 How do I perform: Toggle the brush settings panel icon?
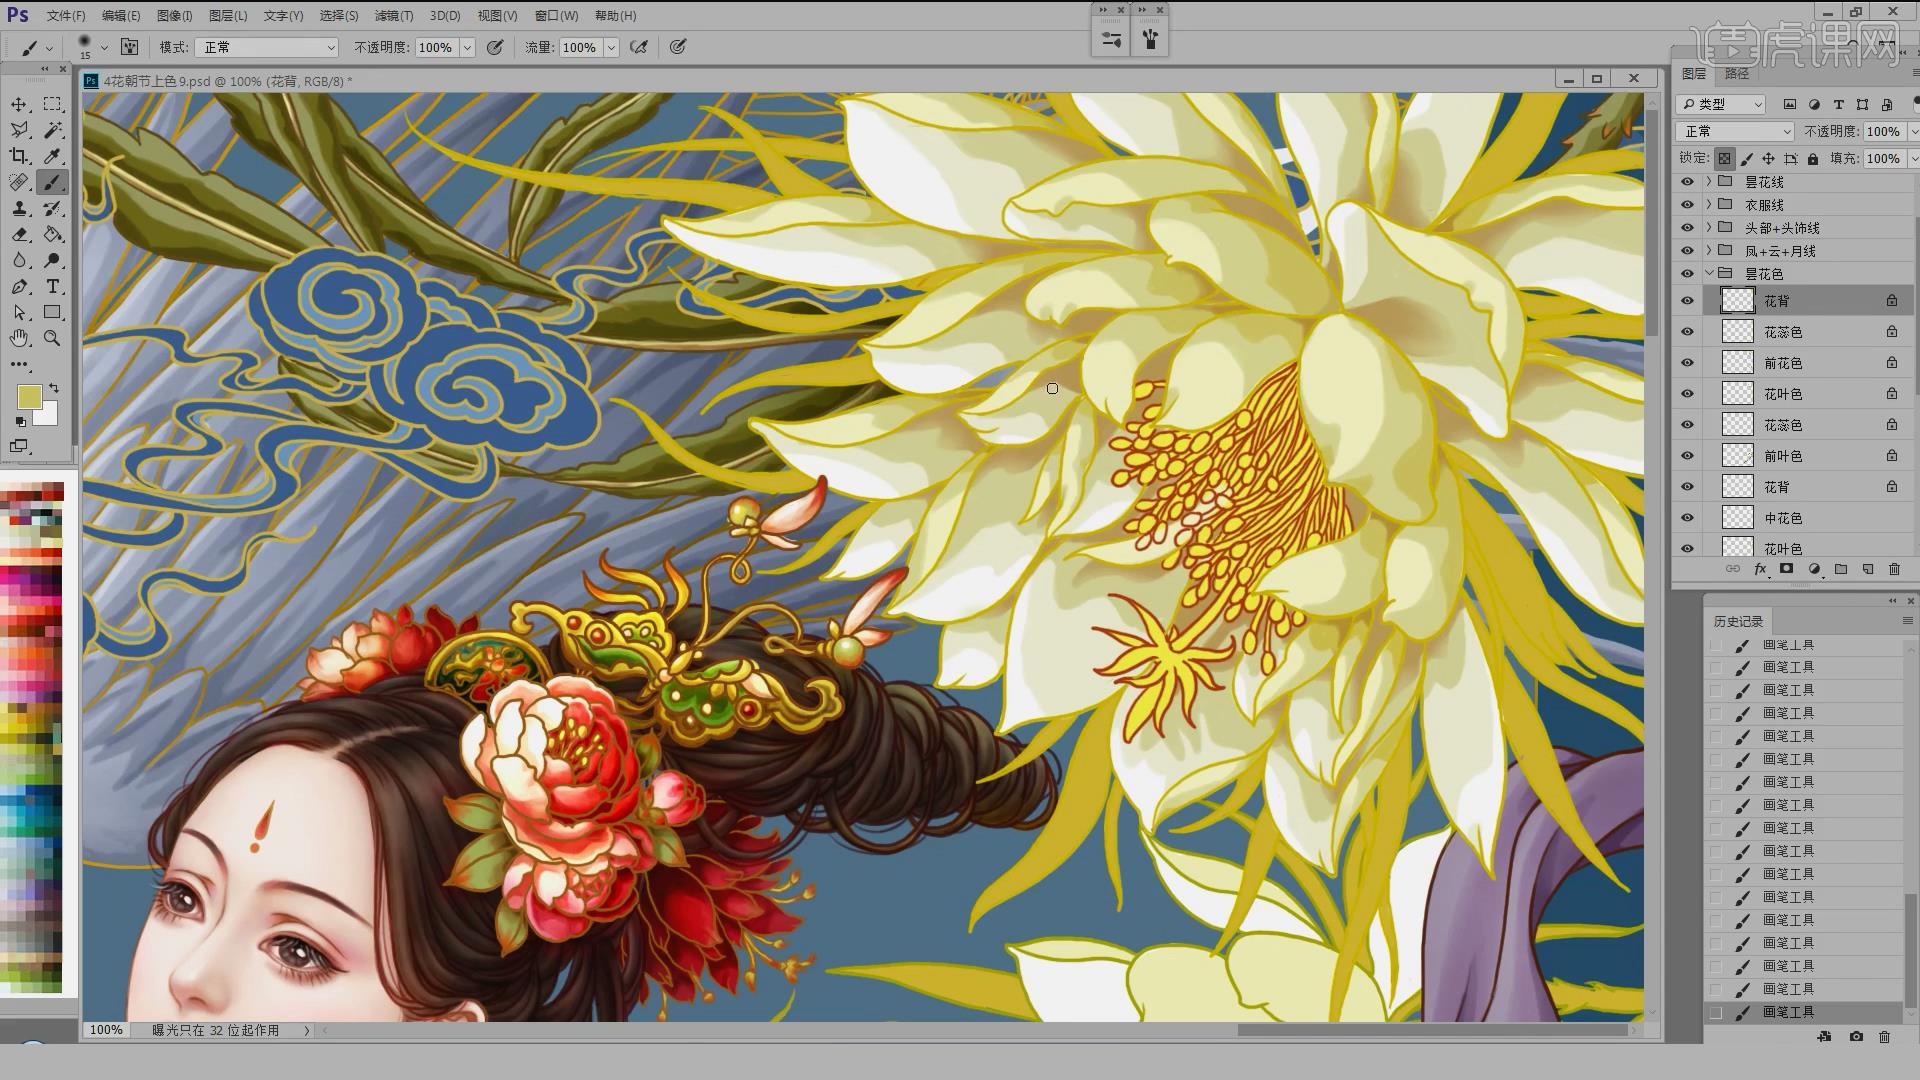(129, 47)
